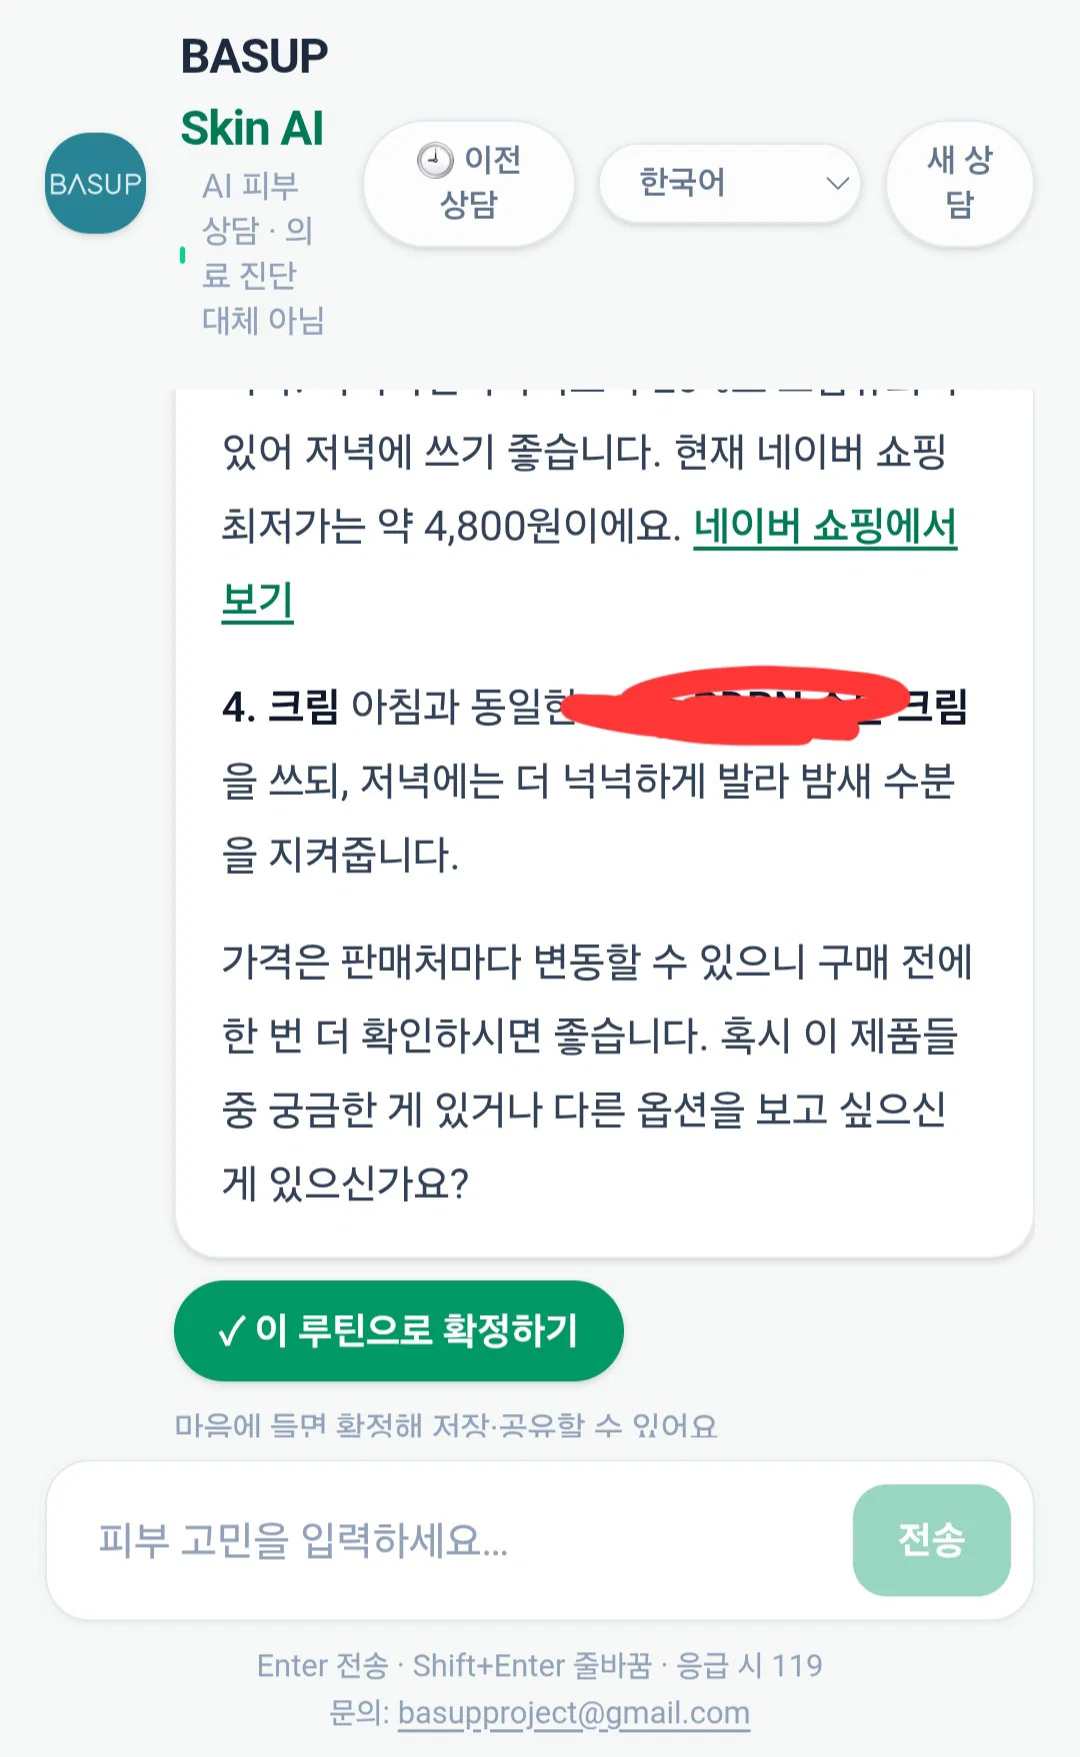The image size is (1080, 1757).
Task: Click the AI 피부 상담 disclaimer subtitle
Action: 263,253
